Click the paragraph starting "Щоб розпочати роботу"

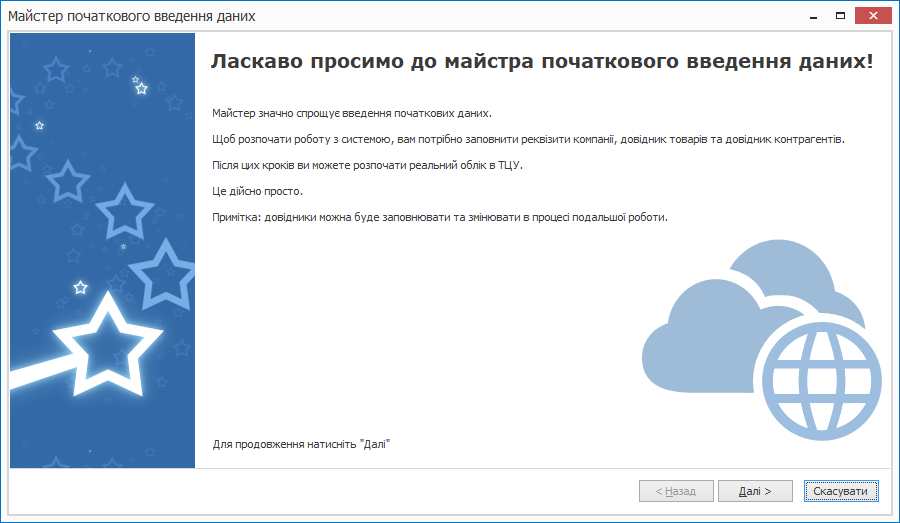click(528, 139)
